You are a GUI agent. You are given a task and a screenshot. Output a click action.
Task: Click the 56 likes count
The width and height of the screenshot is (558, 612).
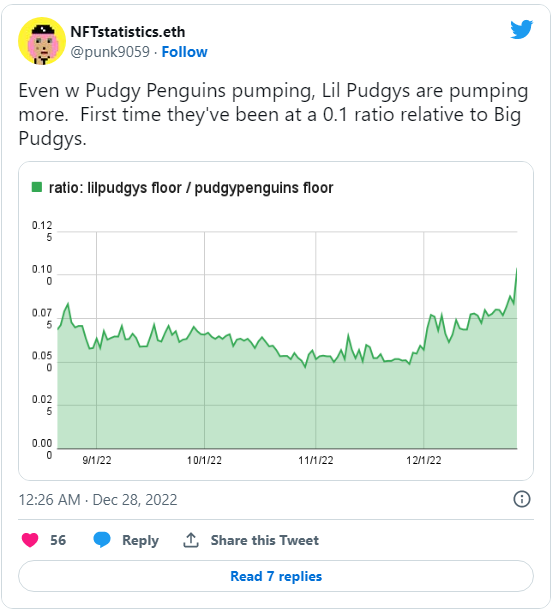coord(58,540)
